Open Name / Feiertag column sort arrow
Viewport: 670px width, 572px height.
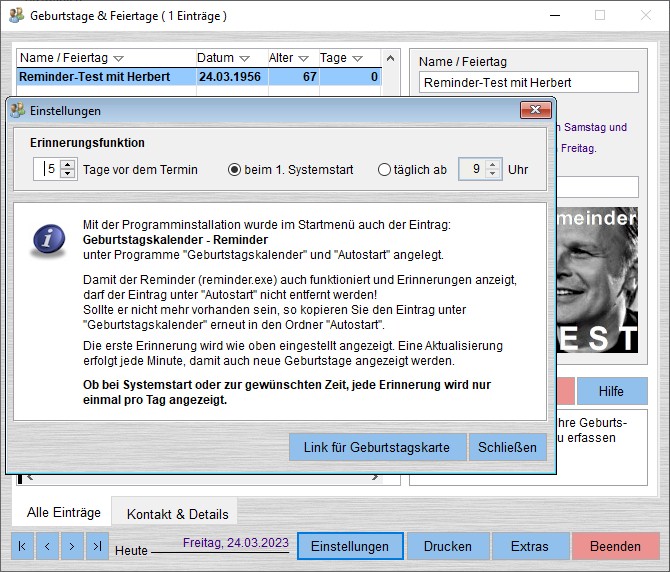pyautogui.click(x=118, y=59)
